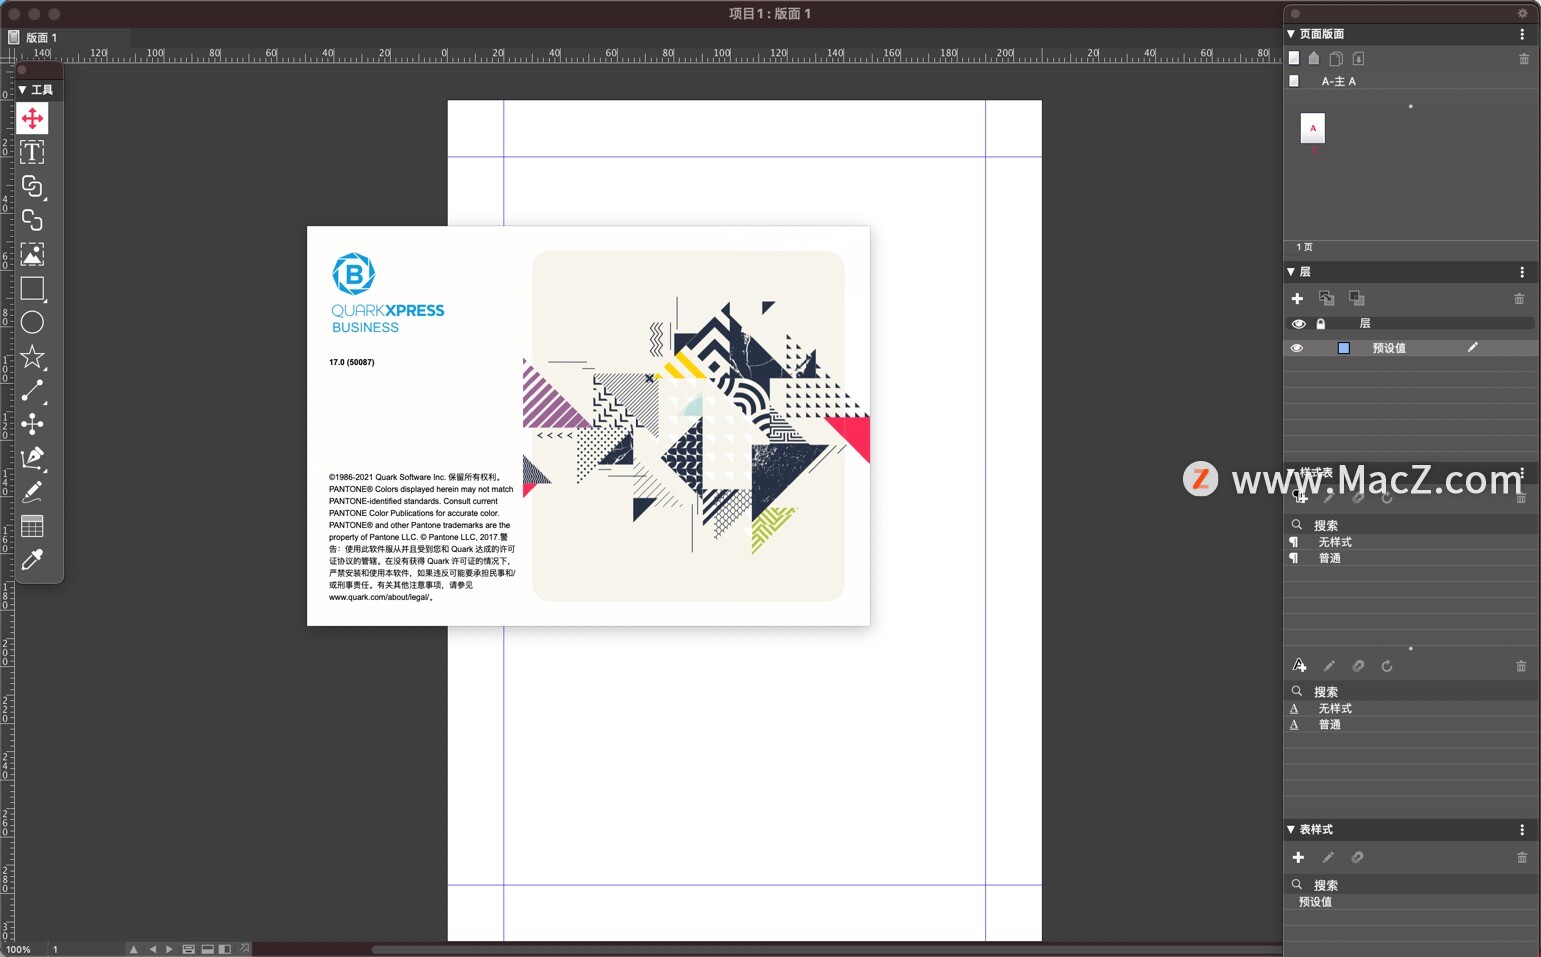1541x957 pixels.
Task: Add new table style with plus icon
Action: point(1298,858)
